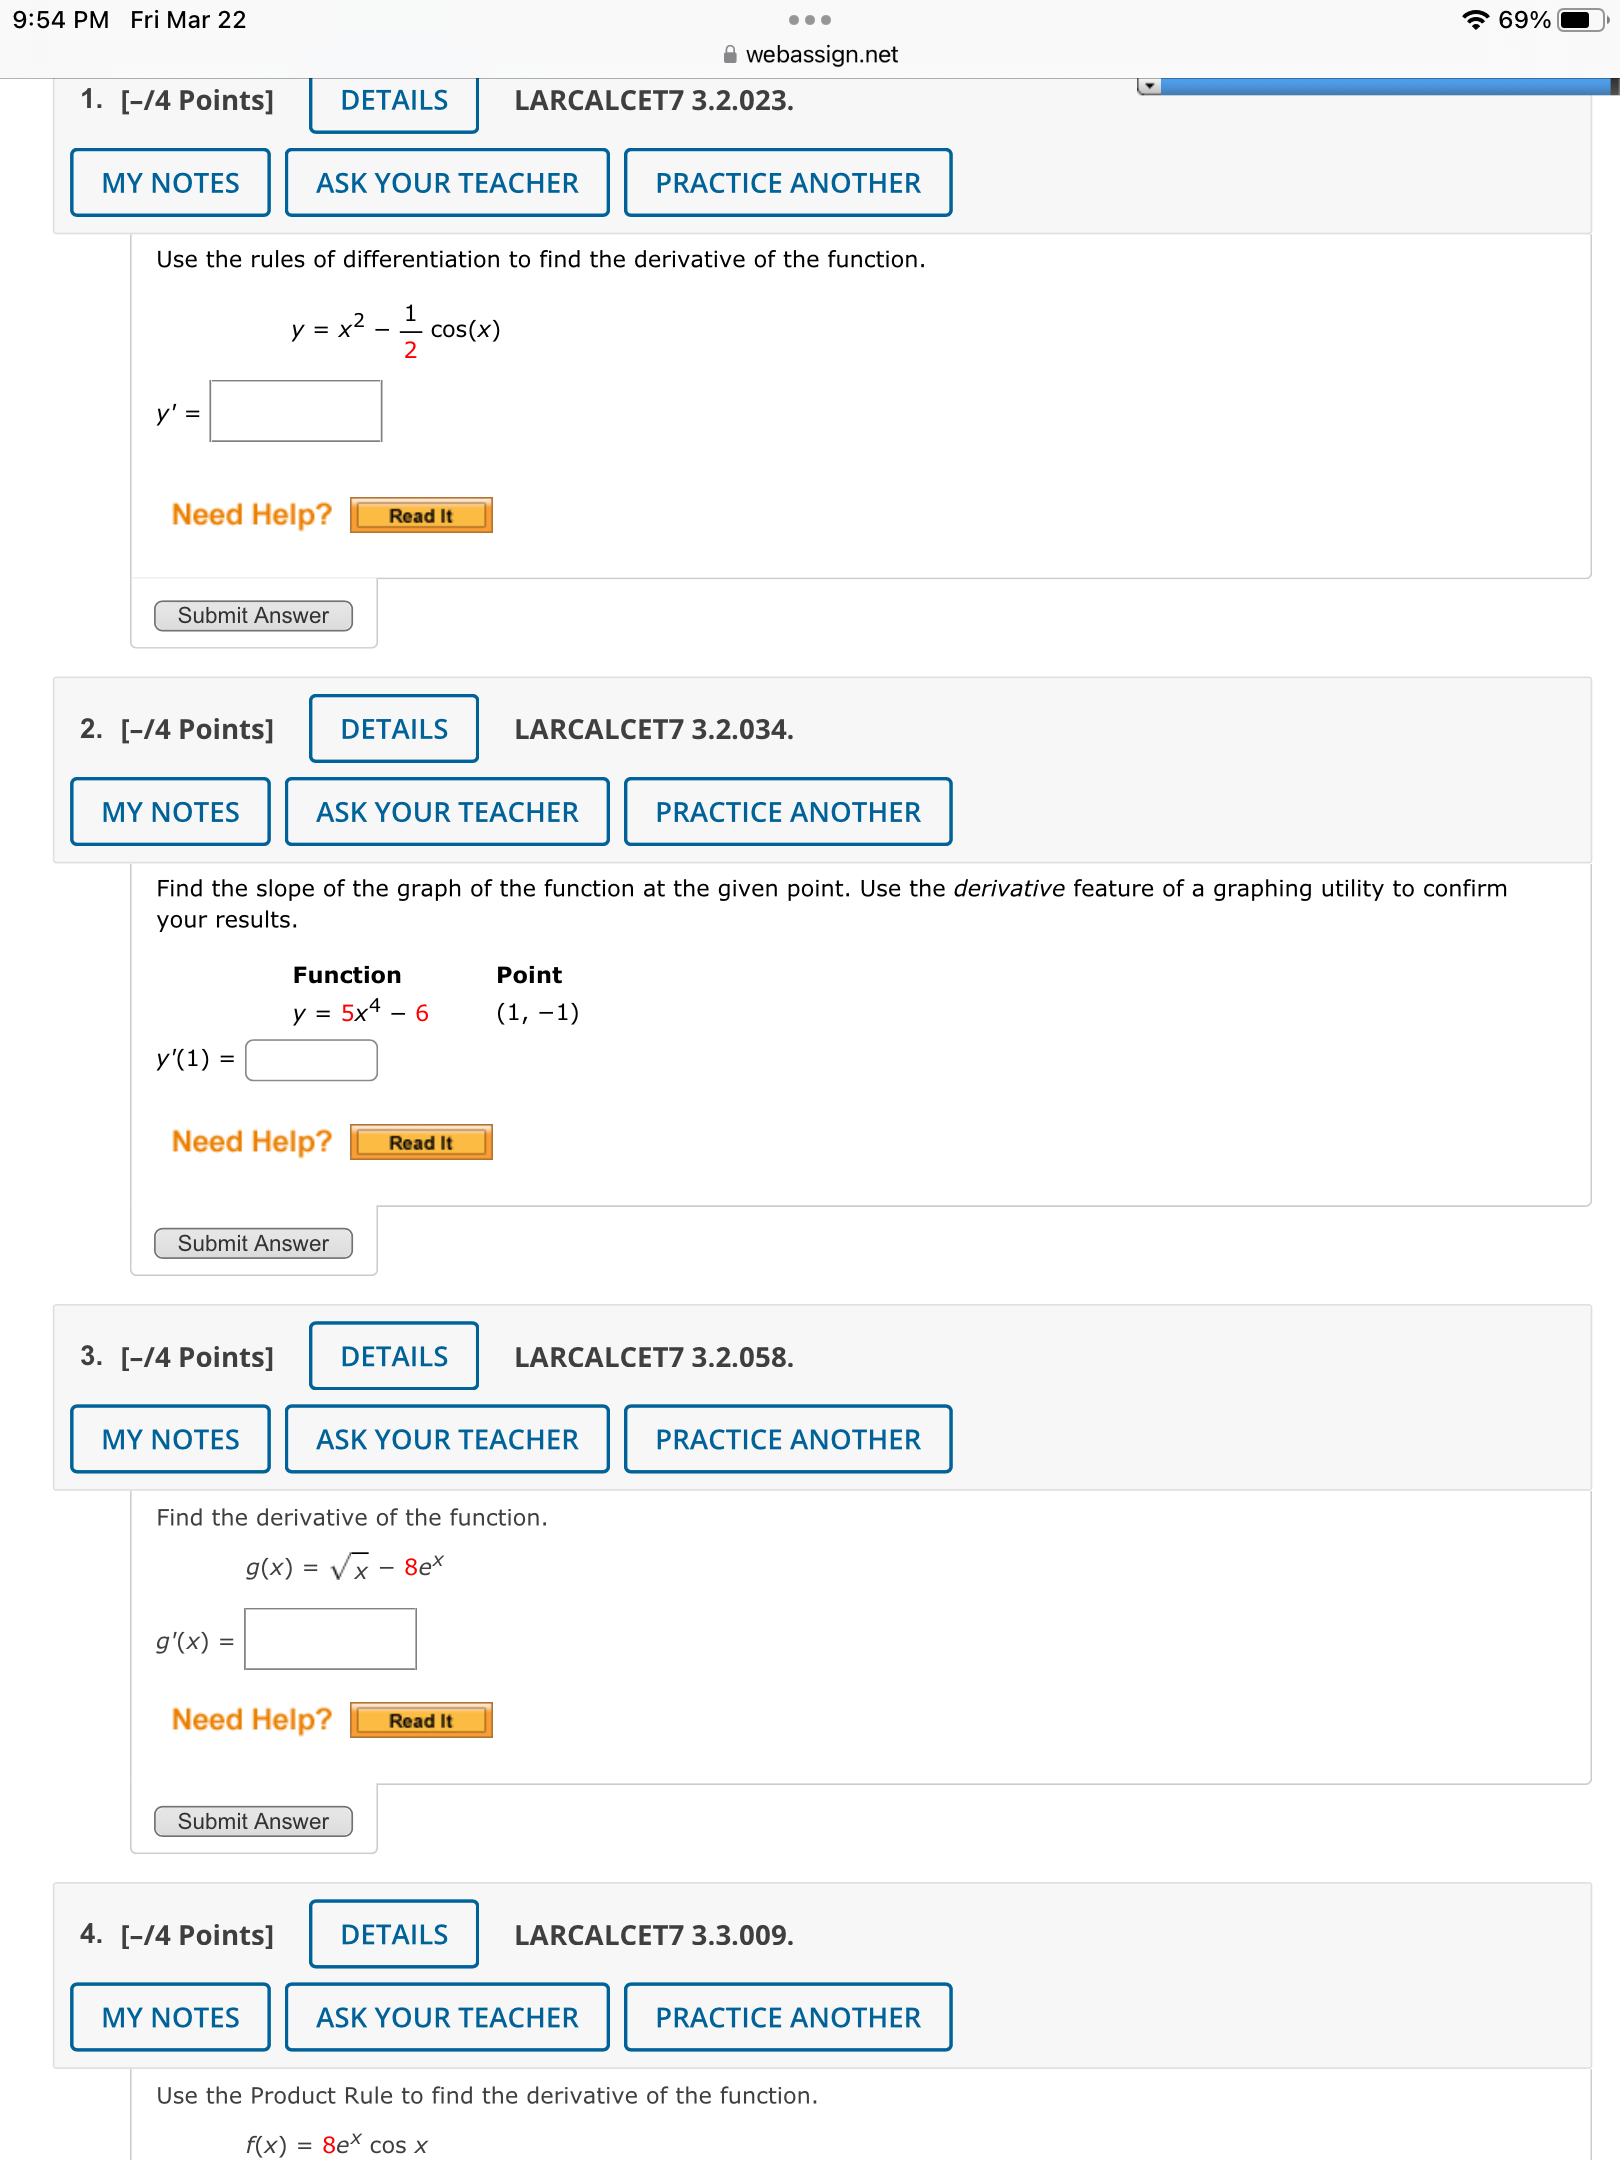Tap the webassign.net address bar

pos(810,55)
